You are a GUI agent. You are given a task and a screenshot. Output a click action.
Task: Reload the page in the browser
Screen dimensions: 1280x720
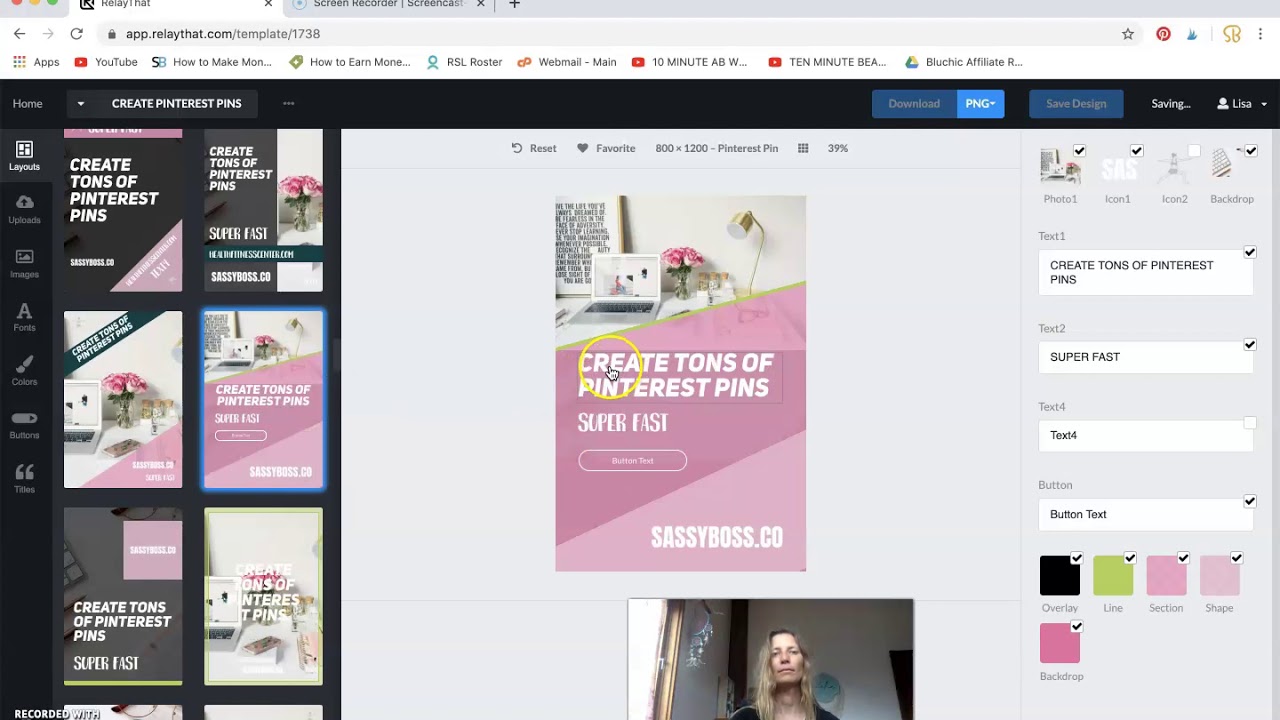(76, 34)
